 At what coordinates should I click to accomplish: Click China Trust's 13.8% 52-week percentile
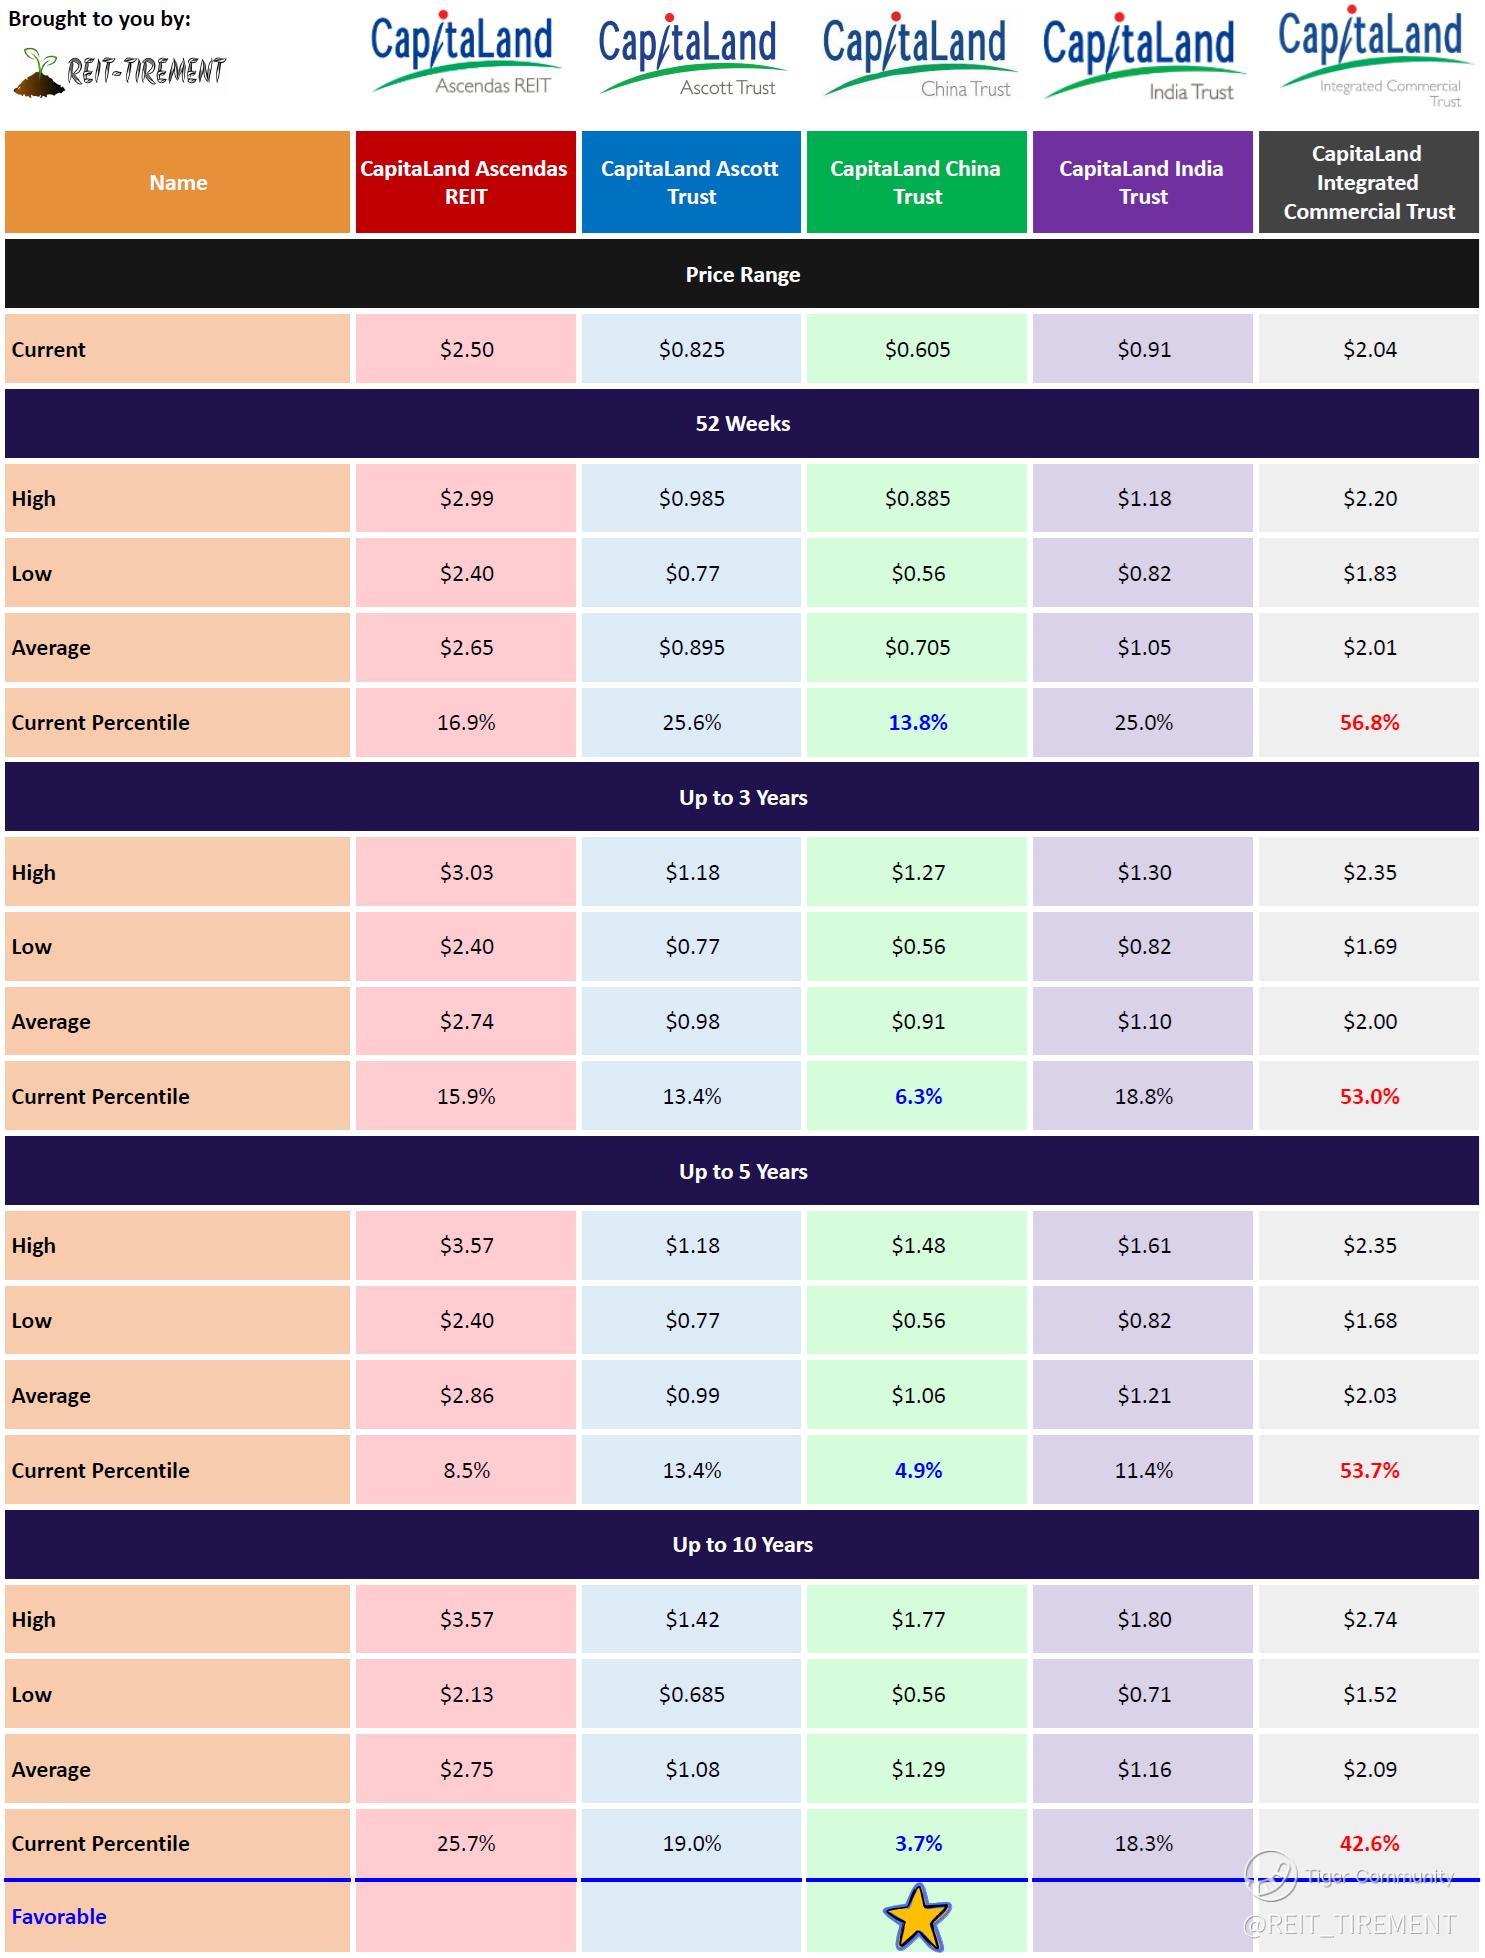click(917, 723)
